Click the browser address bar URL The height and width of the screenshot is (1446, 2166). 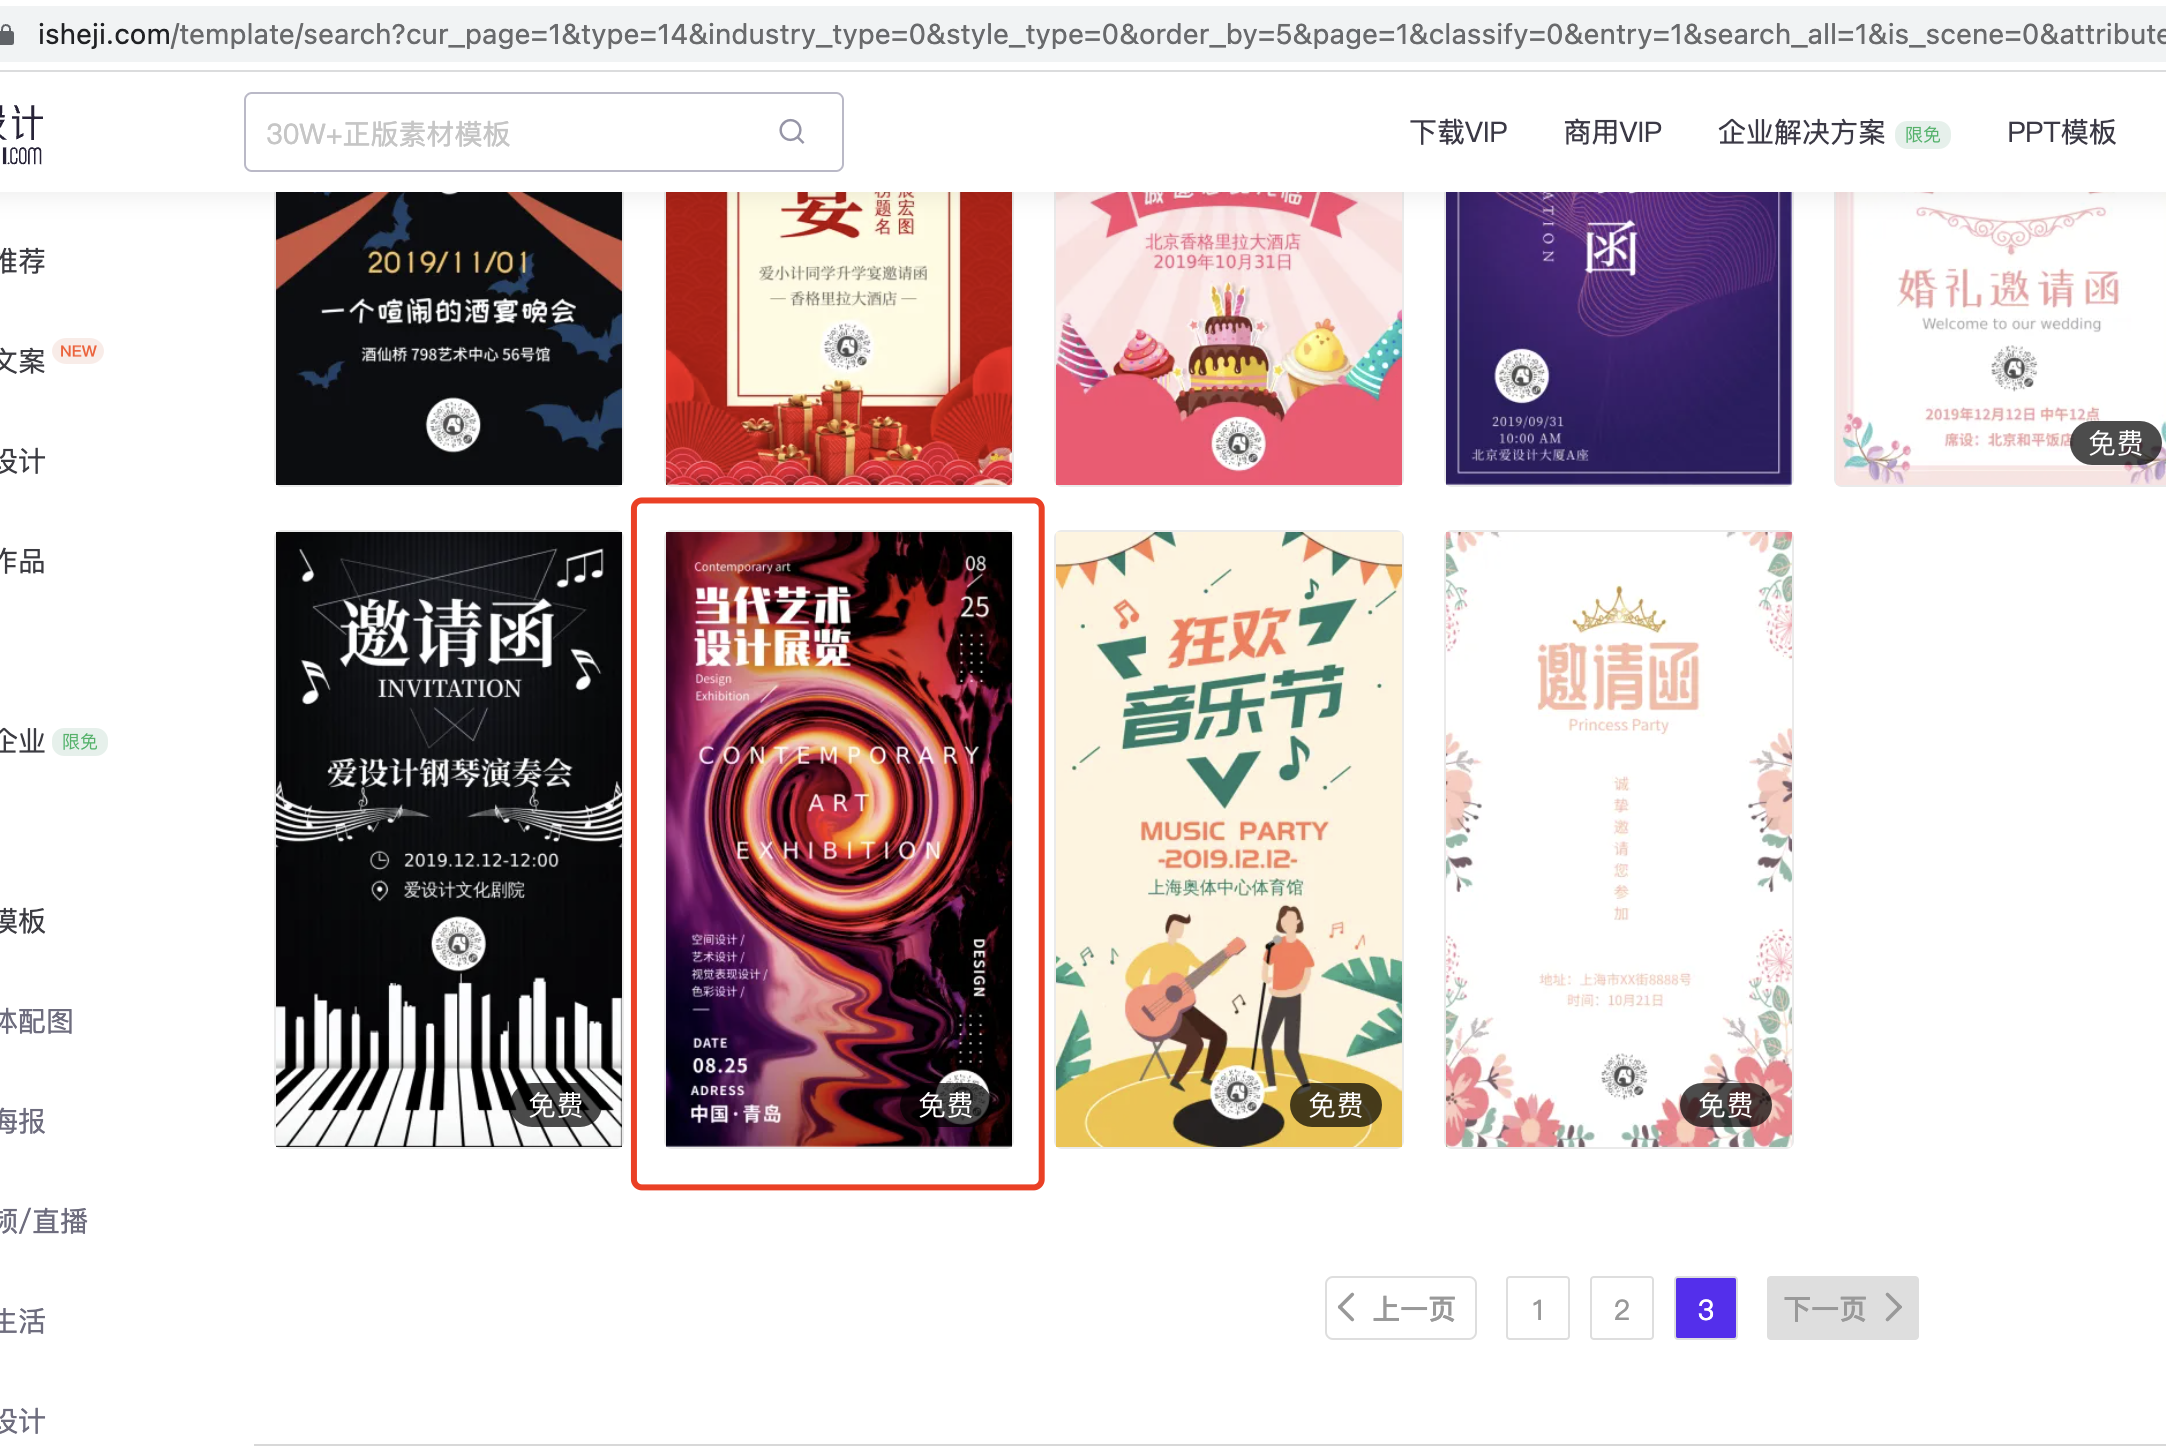click(1100, 34)
